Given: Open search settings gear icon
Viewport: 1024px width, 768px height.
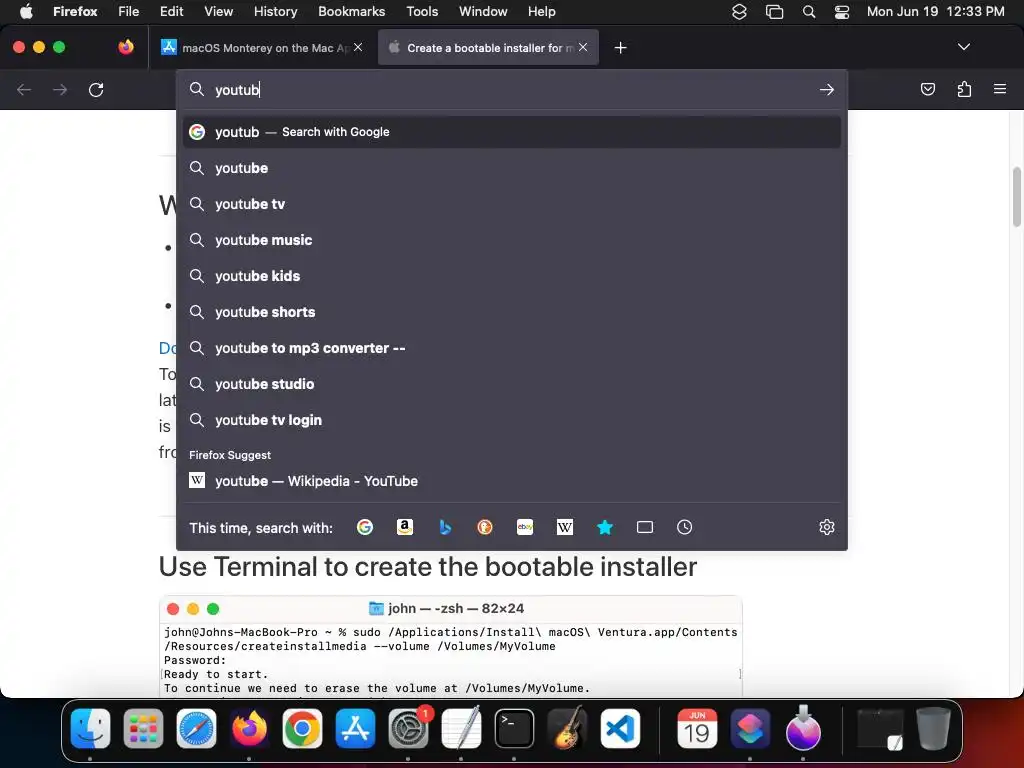Looking at the screenshot, I should (x=827, y=527).
